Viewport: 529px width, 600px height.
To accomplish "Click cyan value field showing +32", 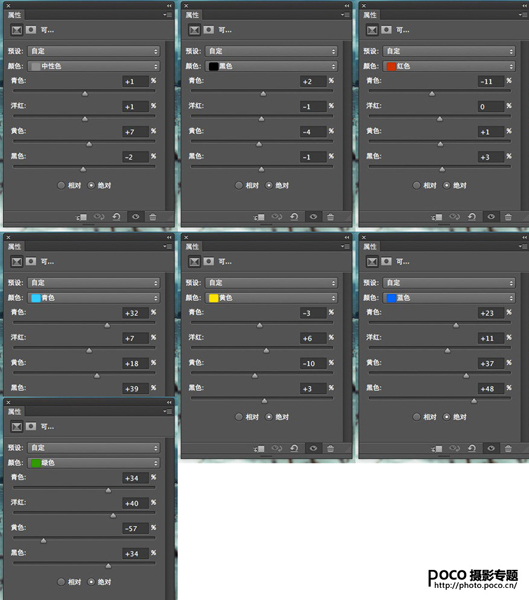I will pyautogui.click(x=135, y=313).
